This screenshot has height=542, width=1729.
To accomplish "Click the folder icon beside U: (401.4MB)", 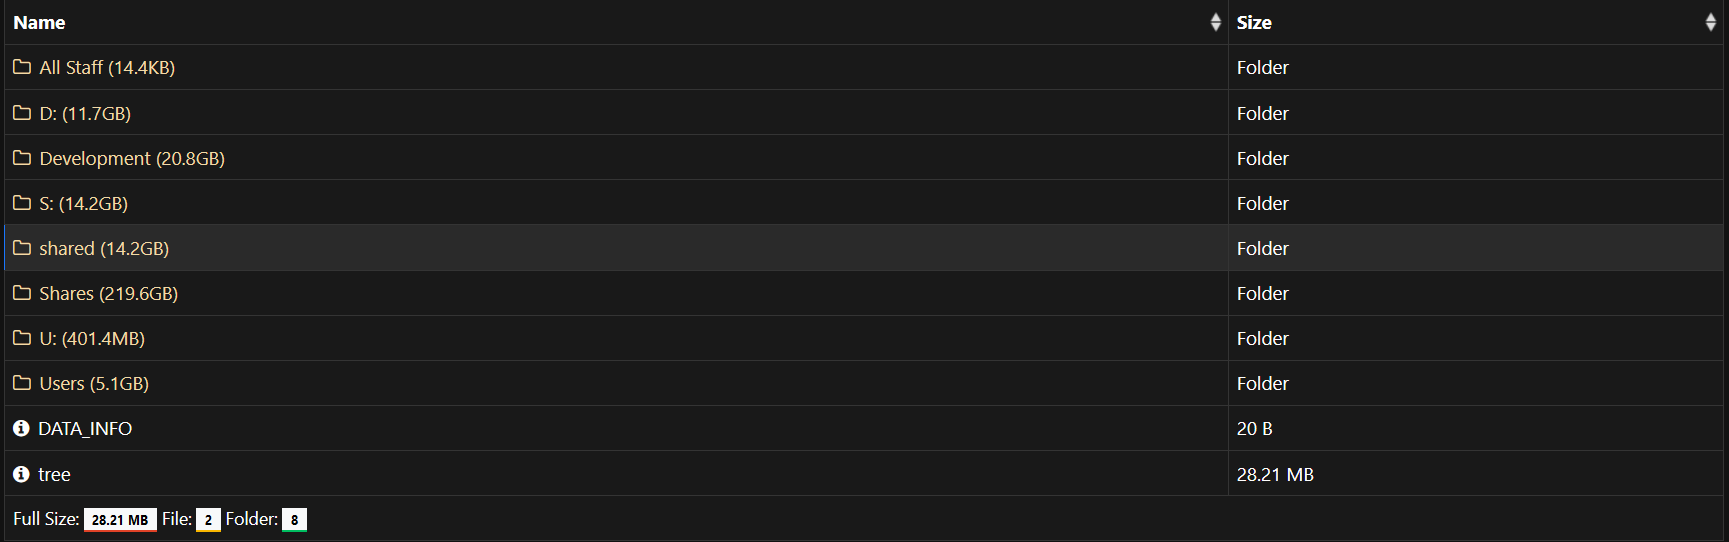I will (22, 338).
